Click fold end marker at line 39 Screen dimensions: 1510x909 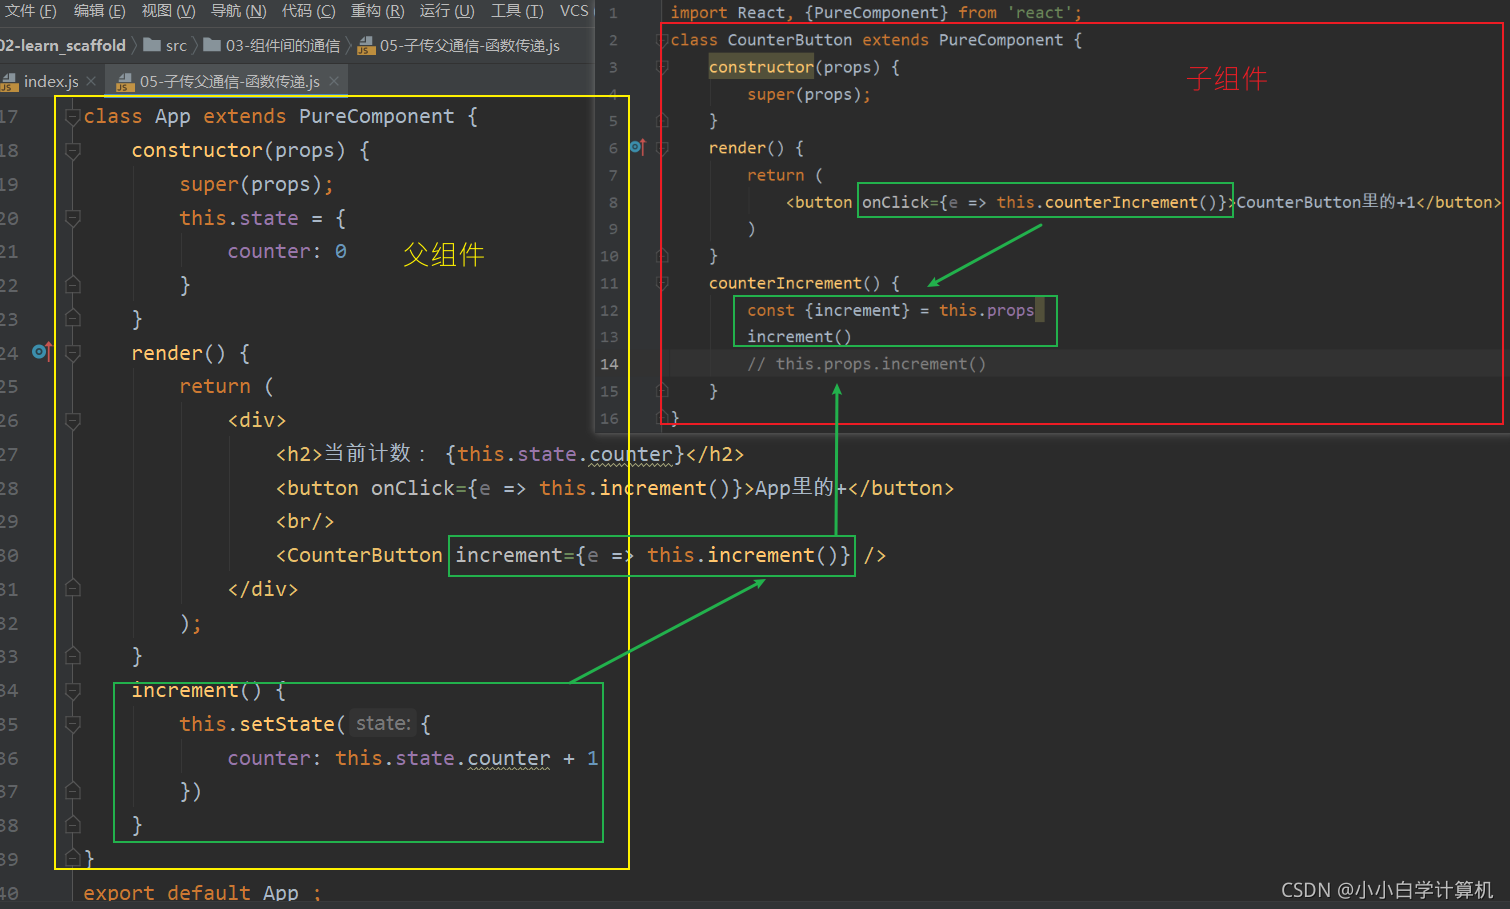pos(72,858)
